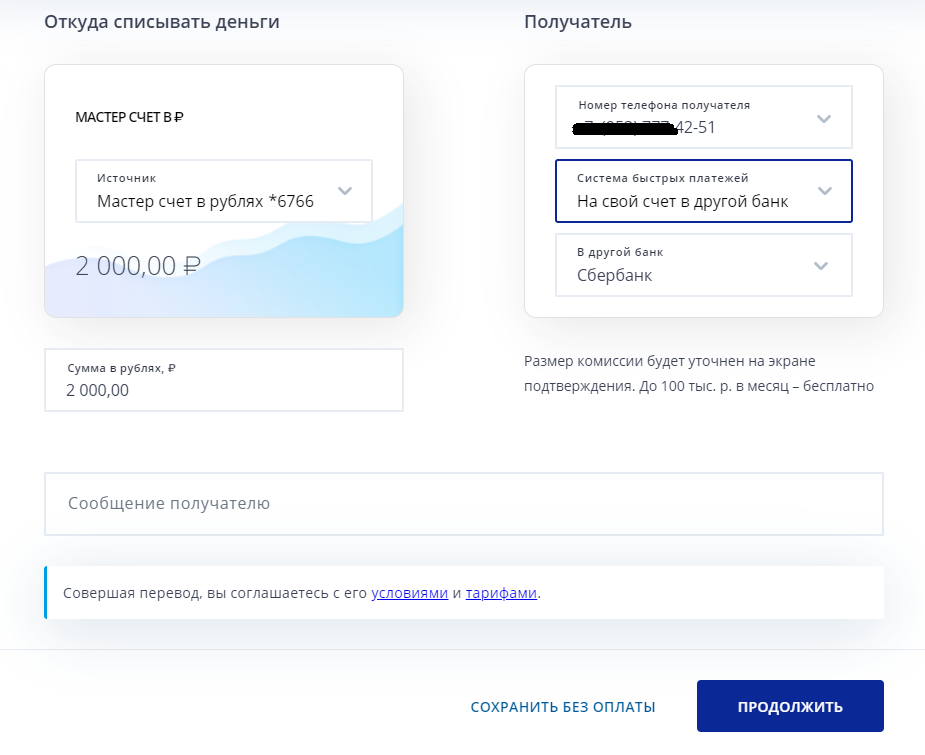
Task: Click the chevron in recipient phone number field
Action: pos(824,118)
